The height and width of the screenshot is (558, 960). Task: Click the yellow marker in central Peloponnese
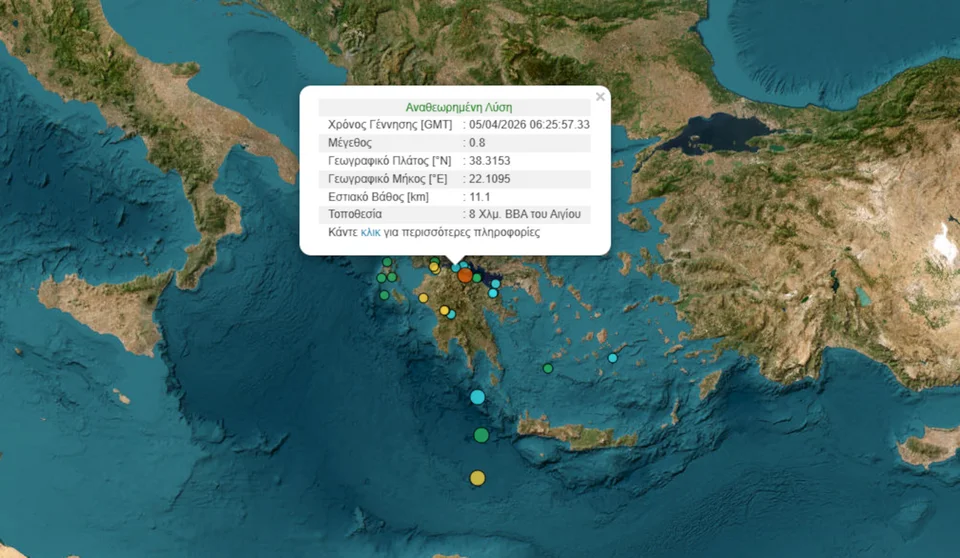[444, 310]
